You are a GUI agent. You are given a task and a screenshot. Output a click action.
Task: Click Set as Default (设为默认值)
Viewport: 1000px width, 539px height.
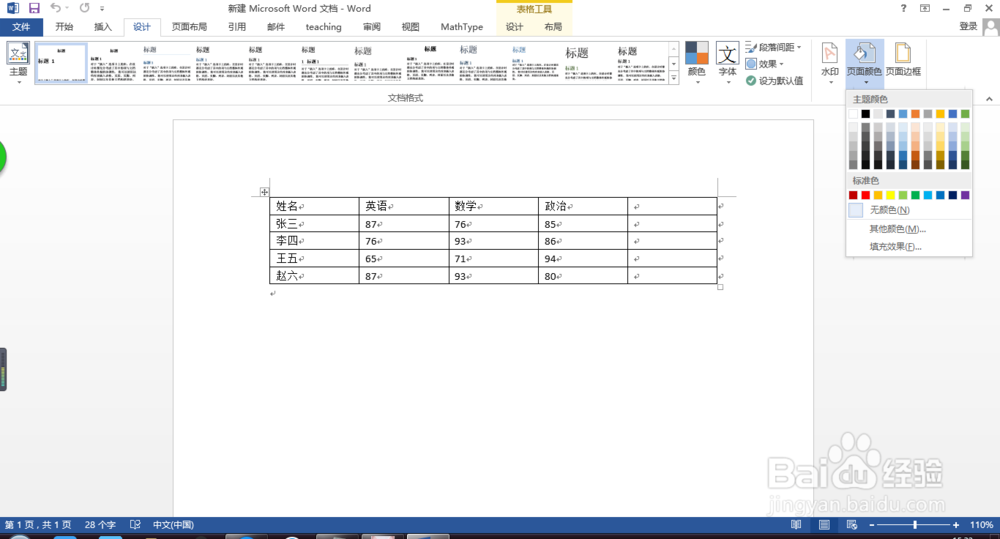coord(774,80)
